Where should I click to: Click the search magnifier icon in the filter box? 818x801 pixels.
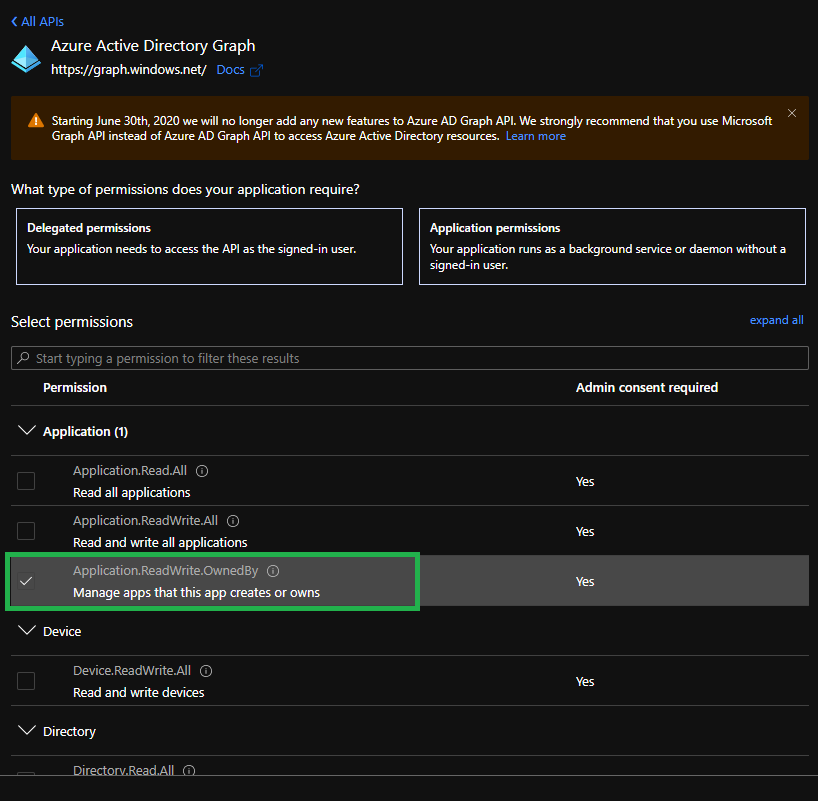click(23, 358)
